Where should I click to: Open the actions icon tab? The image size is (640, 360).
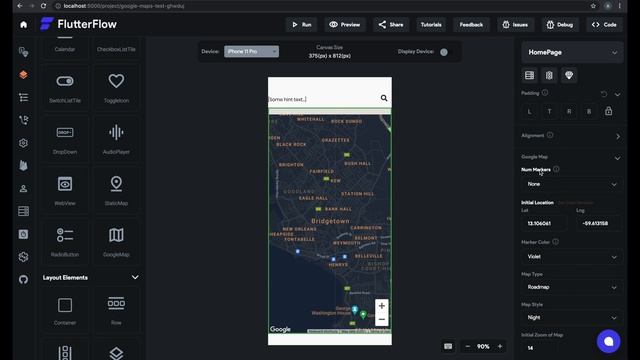[549, 75]
